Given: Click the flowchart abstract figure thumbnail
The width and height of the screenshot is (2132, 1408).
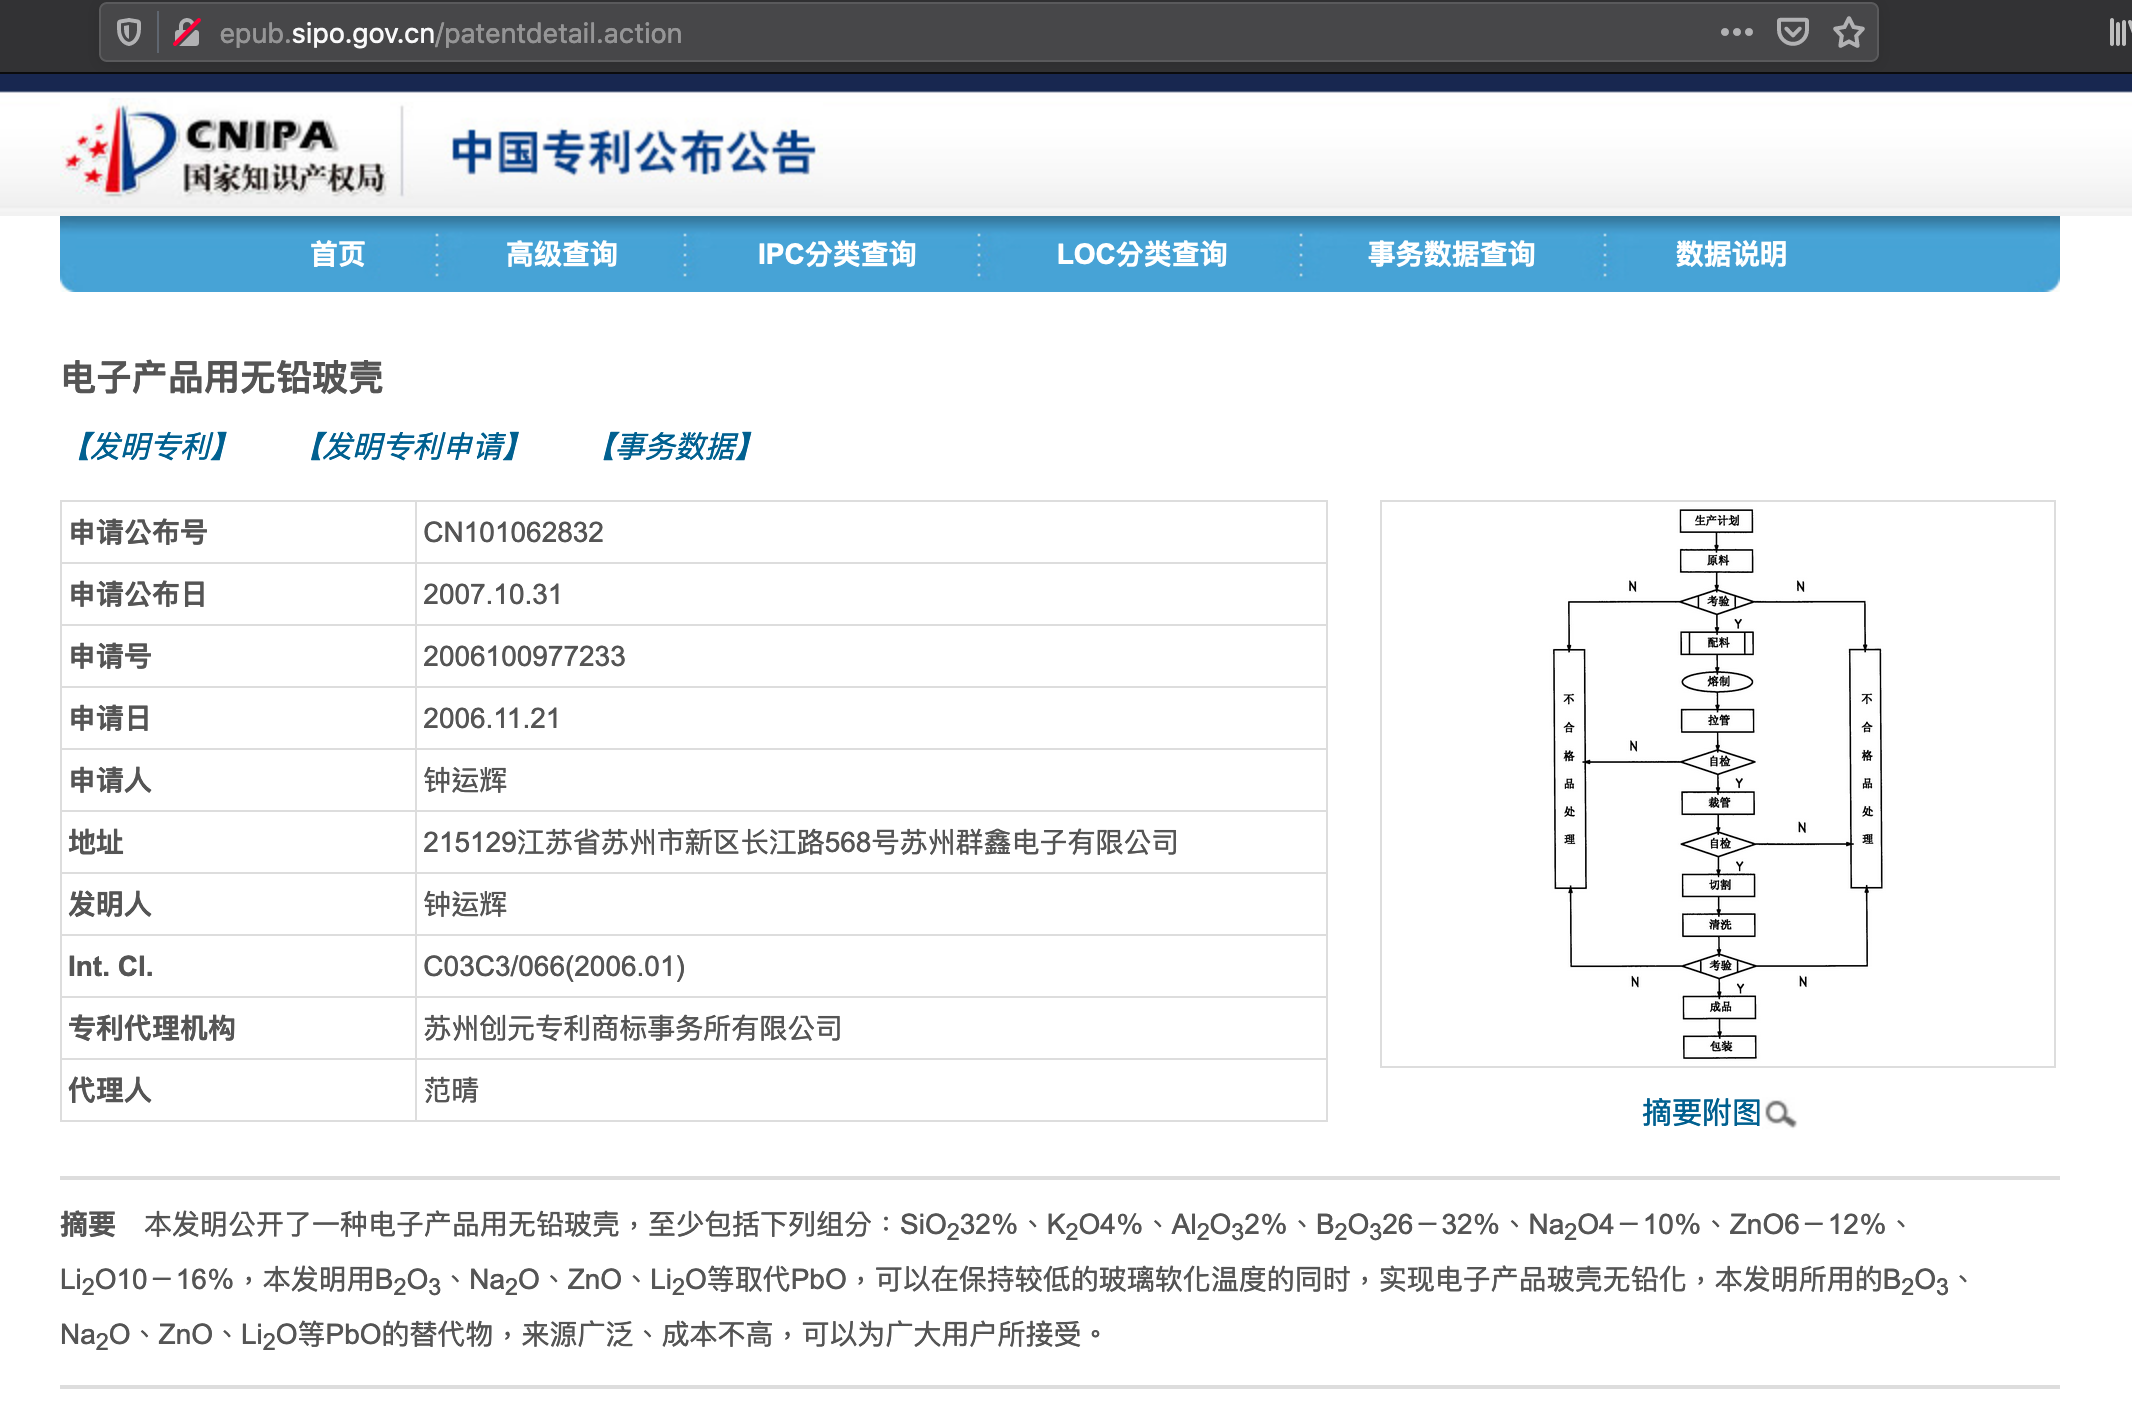Looking at the screenshot, I should click(x=1717, y=783).
